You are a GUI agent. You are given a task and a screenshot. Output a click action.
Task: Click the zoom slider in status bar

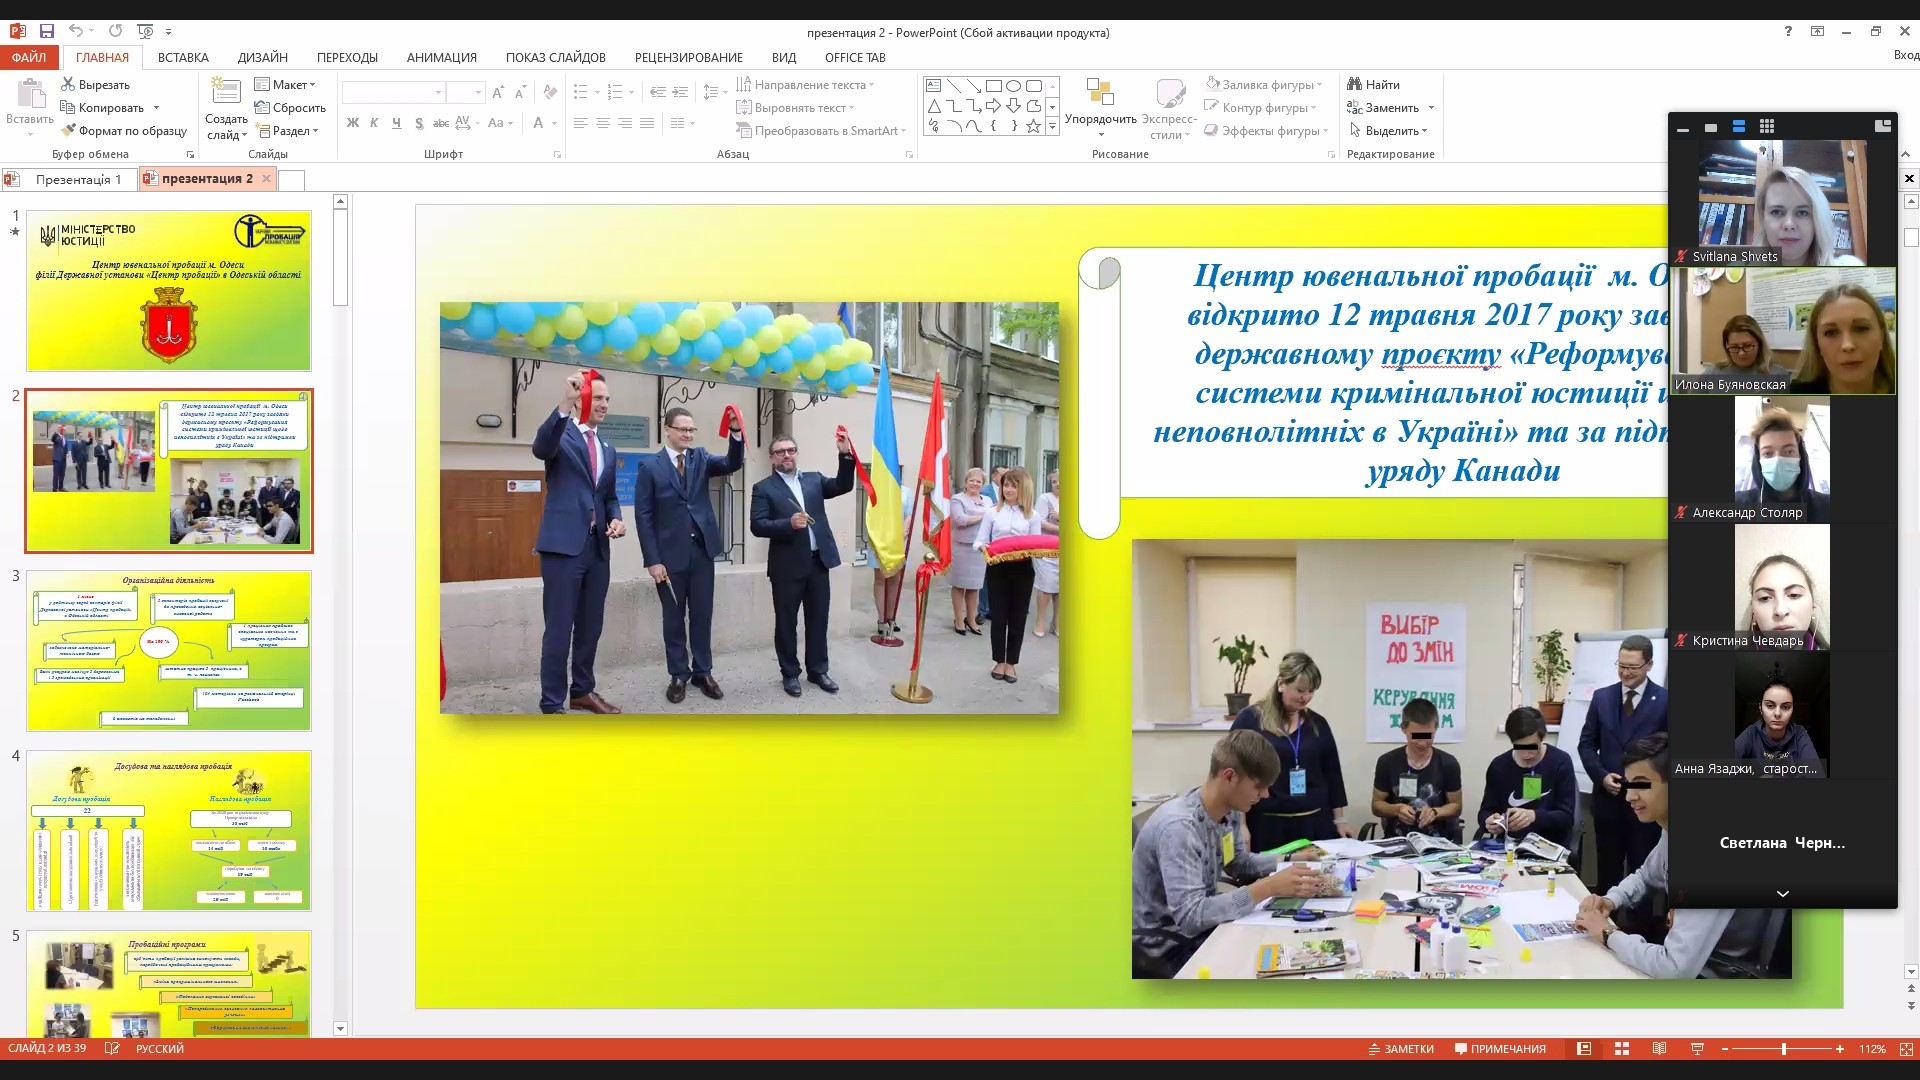pyautogui.click(x=1783, y=1049)
